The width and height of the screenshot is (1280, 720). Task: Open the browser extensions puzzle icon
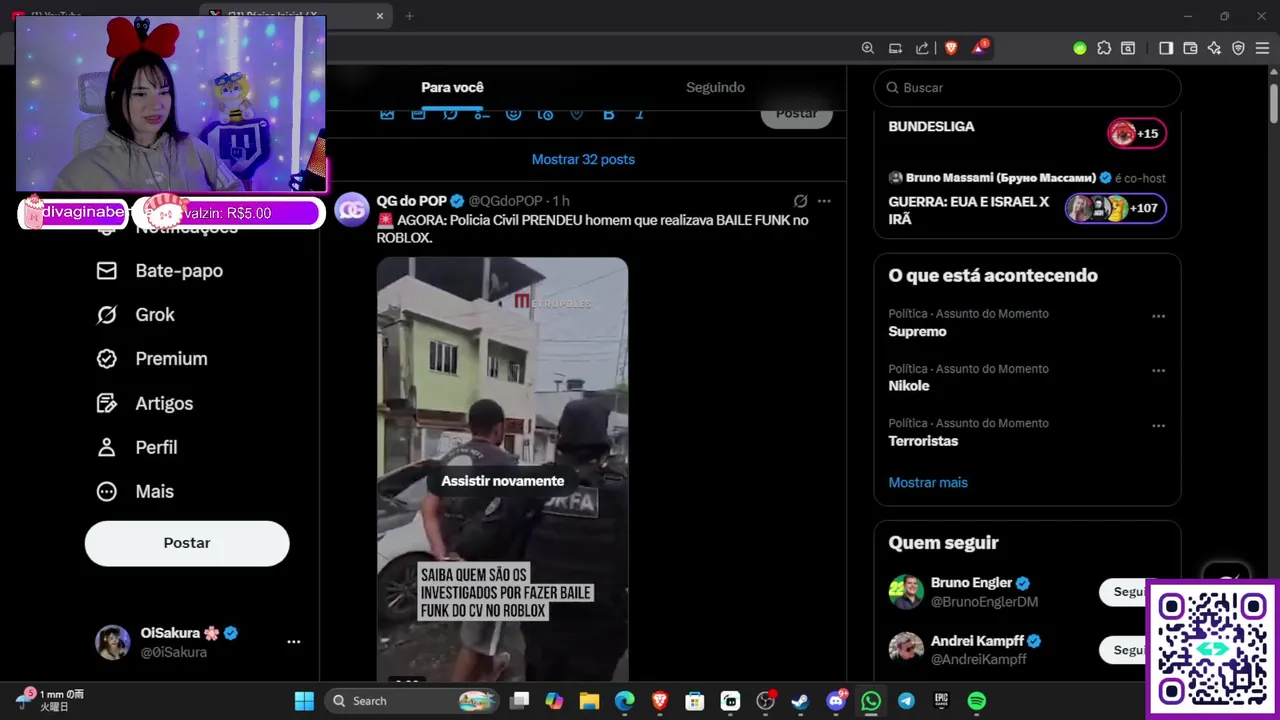tap(1104, 48)
